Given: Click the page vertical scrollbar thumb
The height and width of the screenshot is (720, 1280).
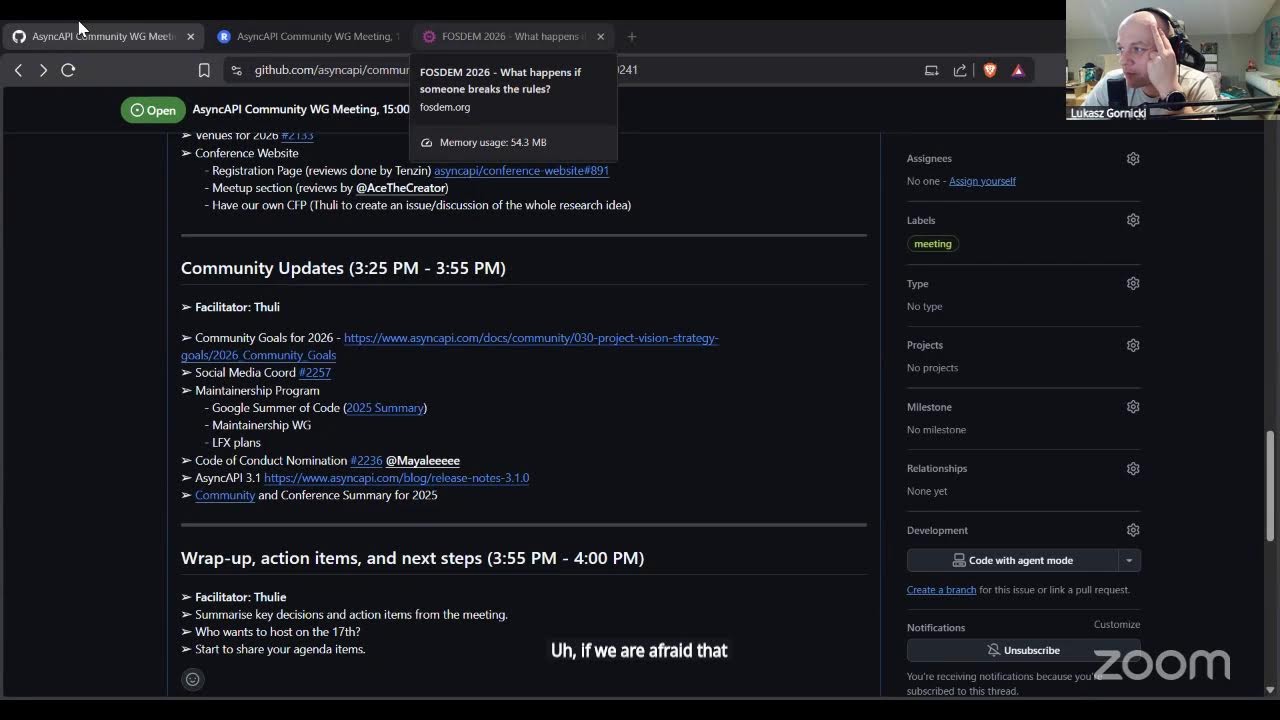Looking at the screenshot, I should point(1270,485).
